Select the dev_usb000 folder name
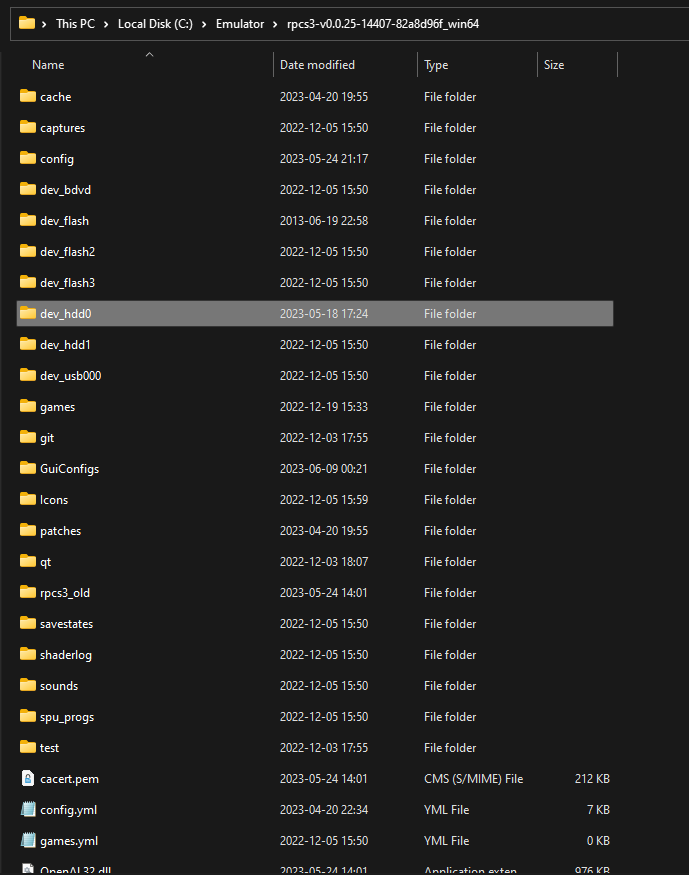This screenshot has width=689, height=875. coord(71,376)
